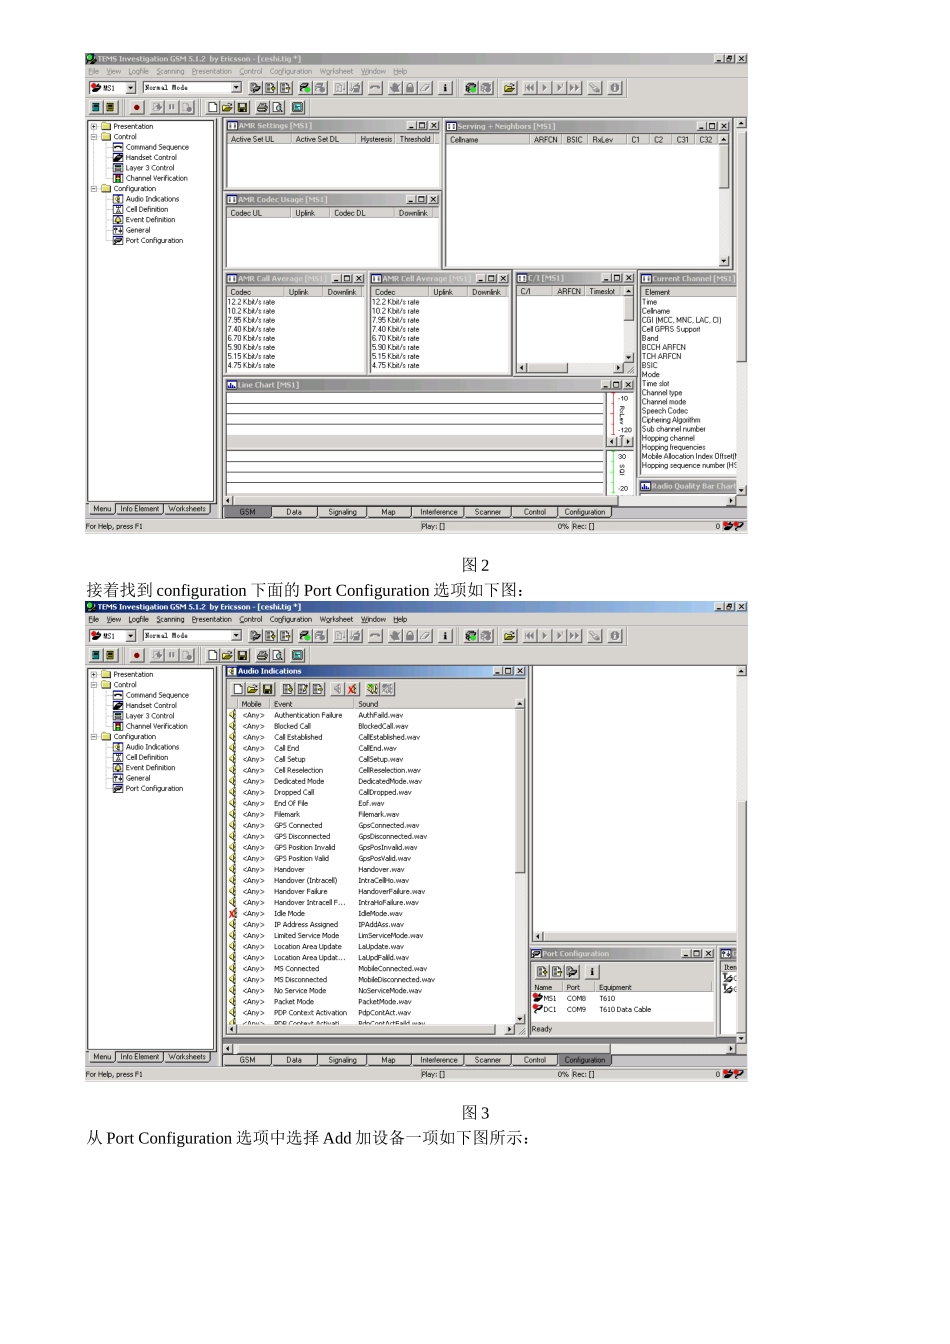The height and width of the screenshot is (1344, 950).
Task: Click scroll-down arrow of Serving + Neighbors list
Action: pyautogui.click(x=724, y=261)
